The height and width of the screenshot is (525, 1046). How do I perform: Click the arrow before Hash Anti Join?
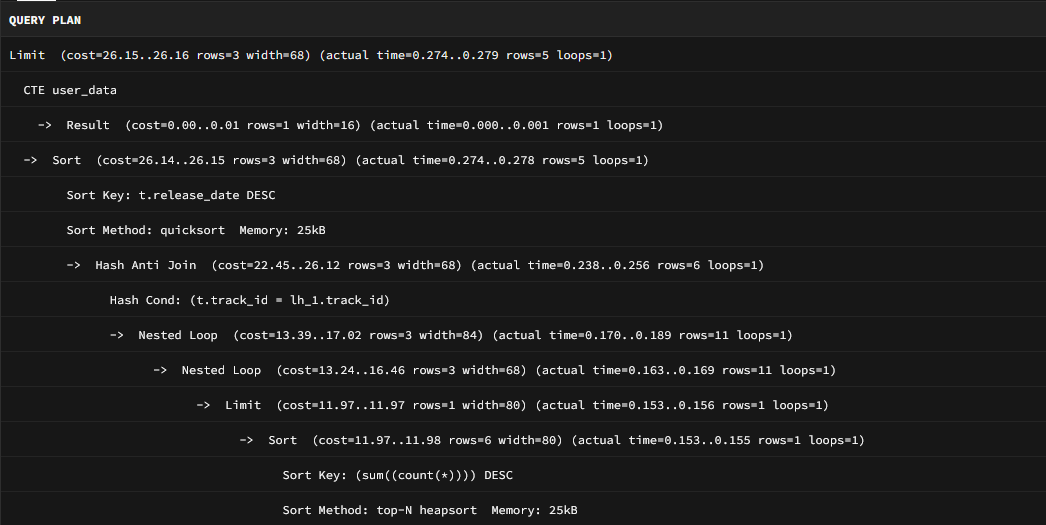click(73, 265)
